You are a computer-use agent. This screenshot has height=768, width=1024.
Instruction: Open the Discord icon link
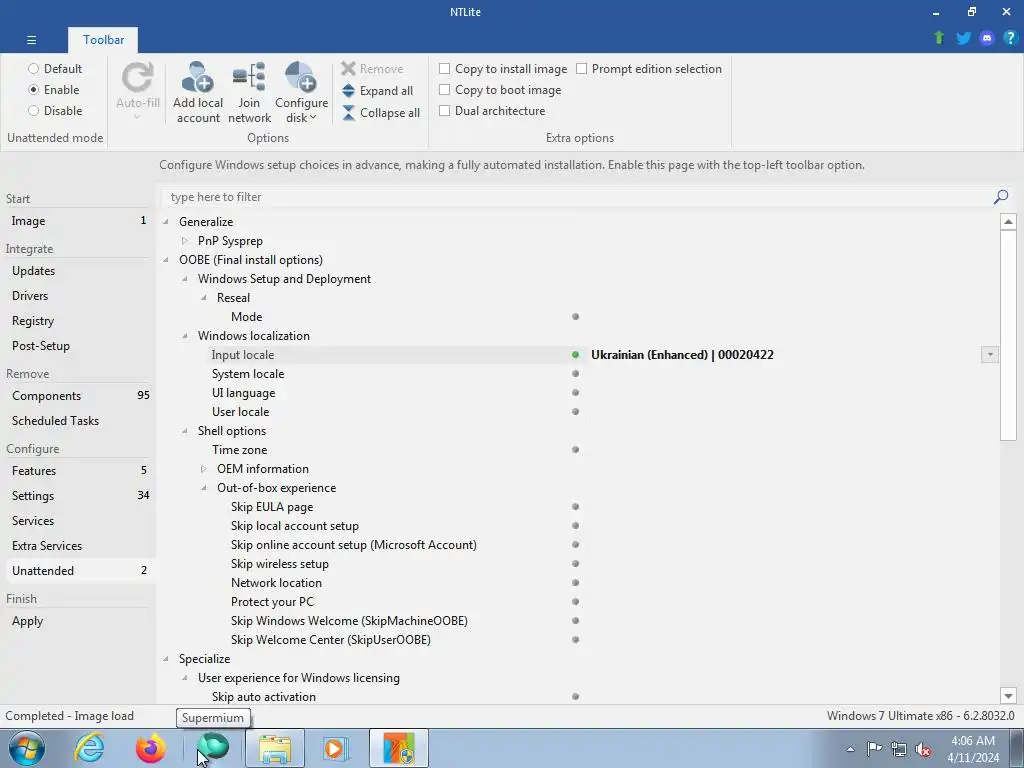[987, 38]
